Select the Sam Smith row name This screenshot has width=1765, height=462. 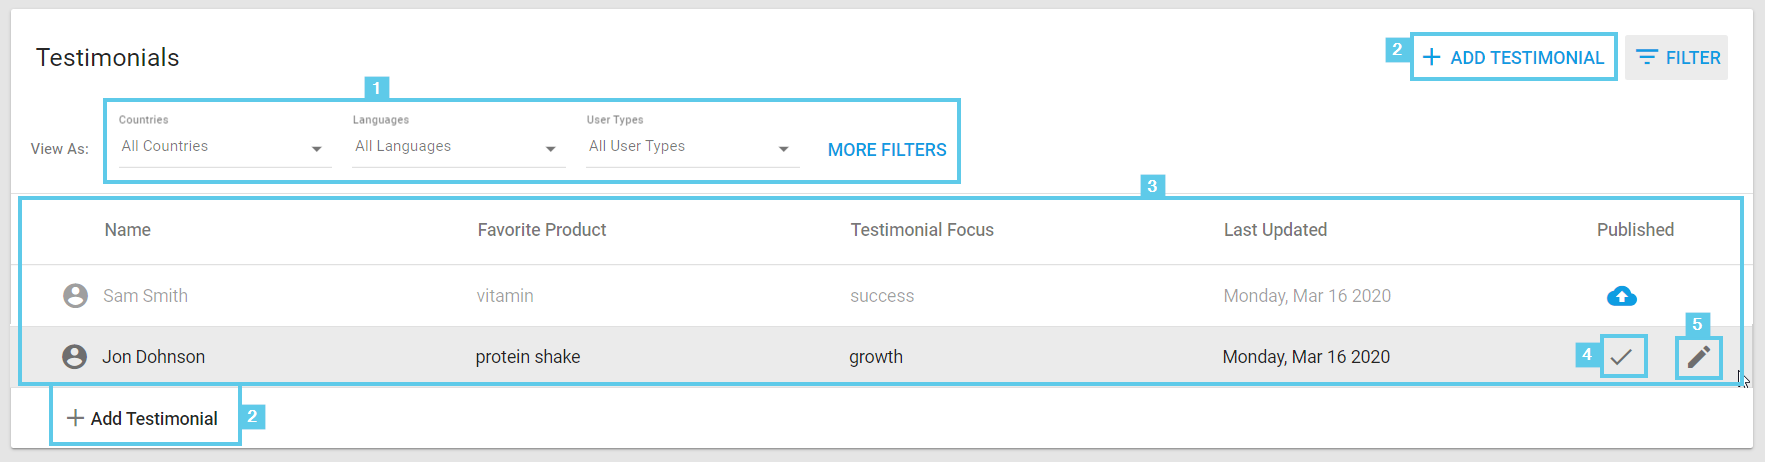click(146, 296)
